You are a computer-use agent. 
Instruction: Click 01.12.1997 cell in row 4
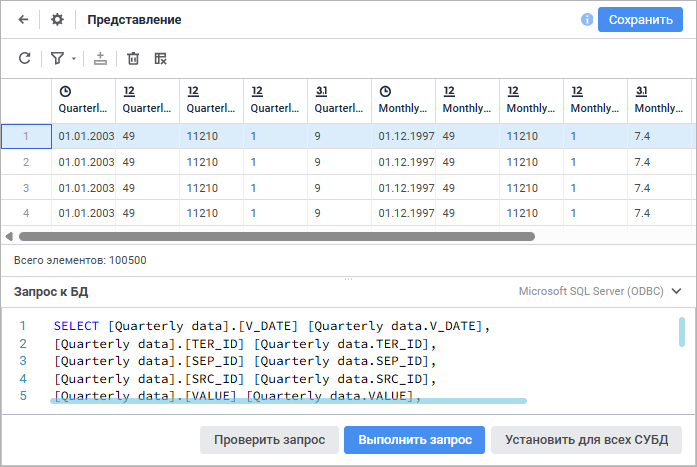tap(404, 213)
